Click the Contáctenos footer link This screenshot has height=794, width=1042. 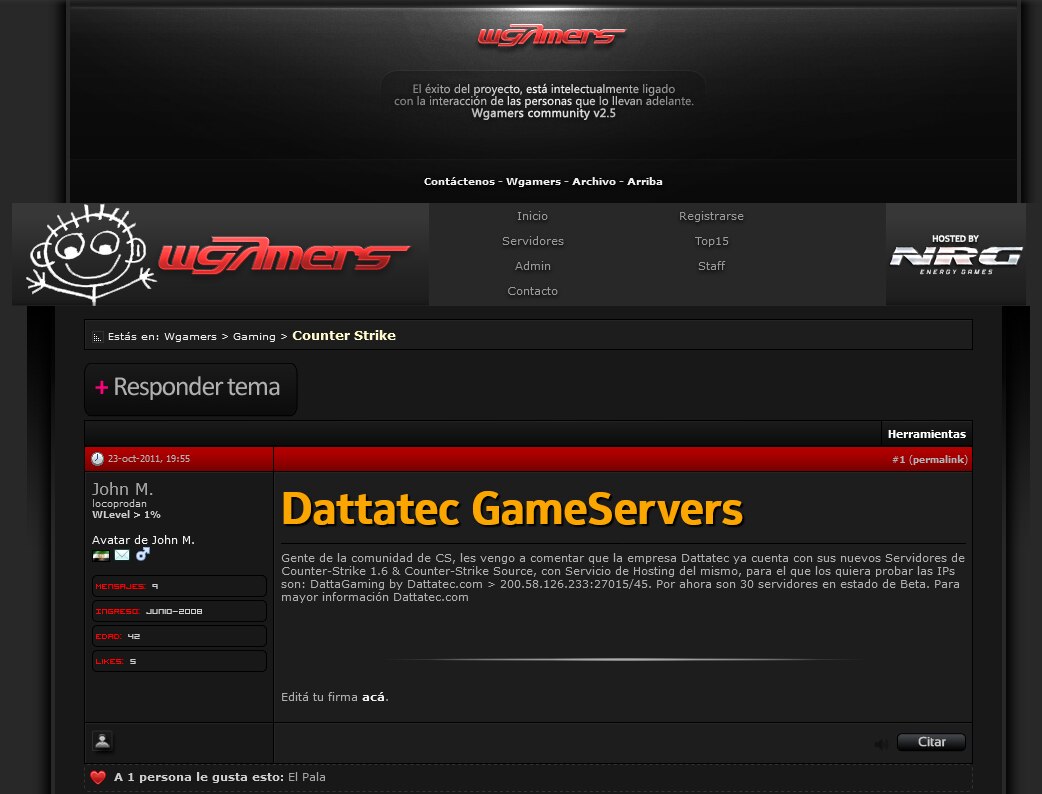point(459,181)
